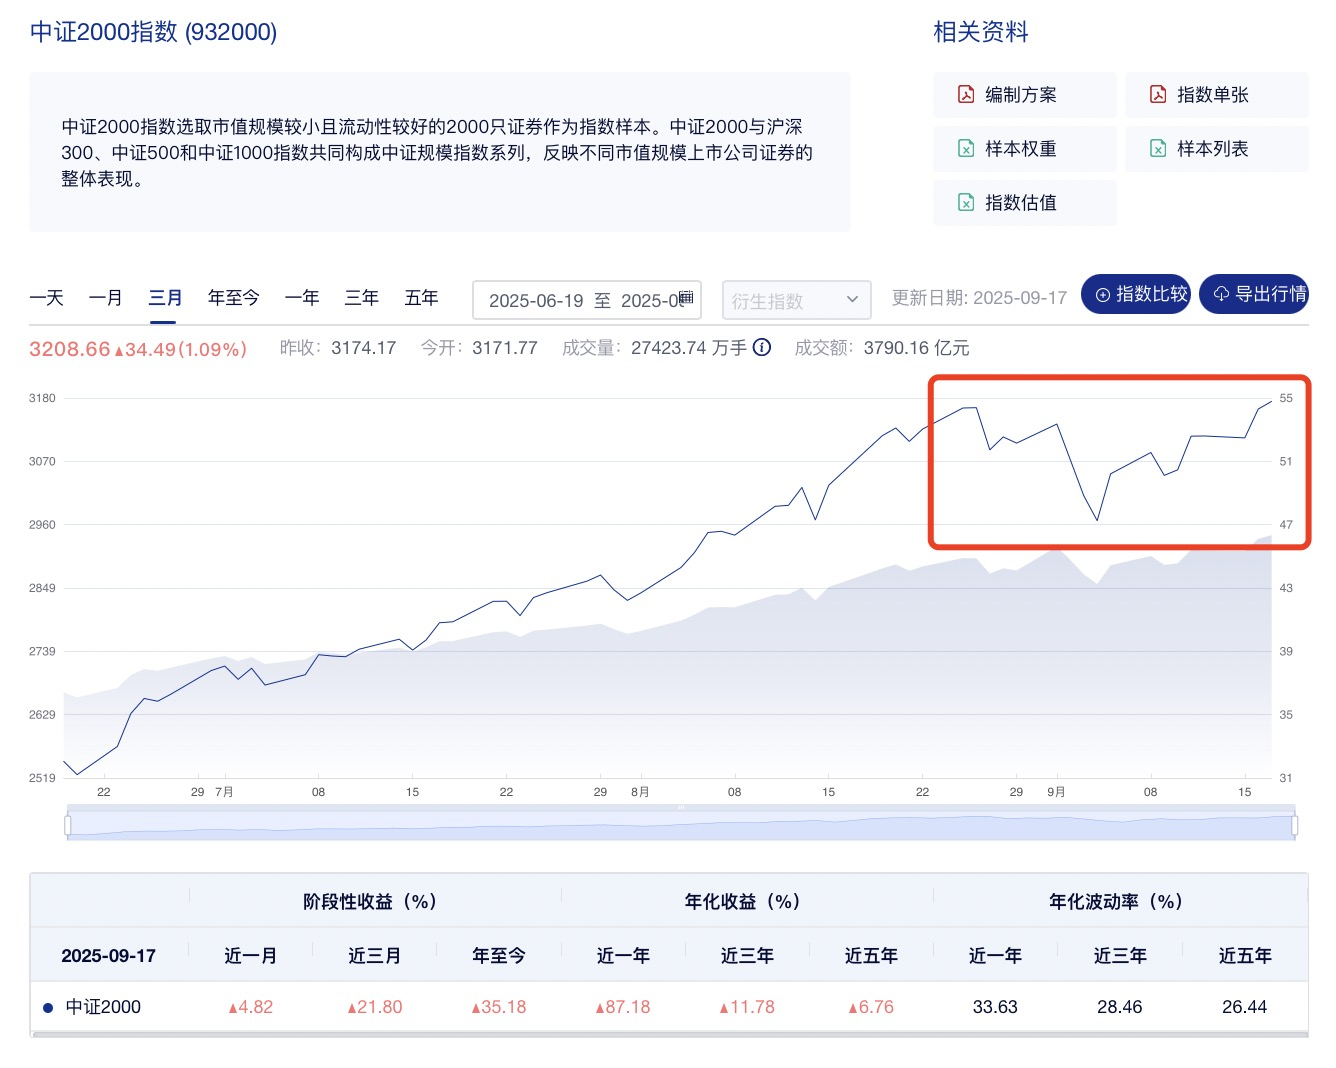The height and width of the screenshot is (1068, 1336).
Task: Switch chart range to 一年
Action: click(302, 298)
